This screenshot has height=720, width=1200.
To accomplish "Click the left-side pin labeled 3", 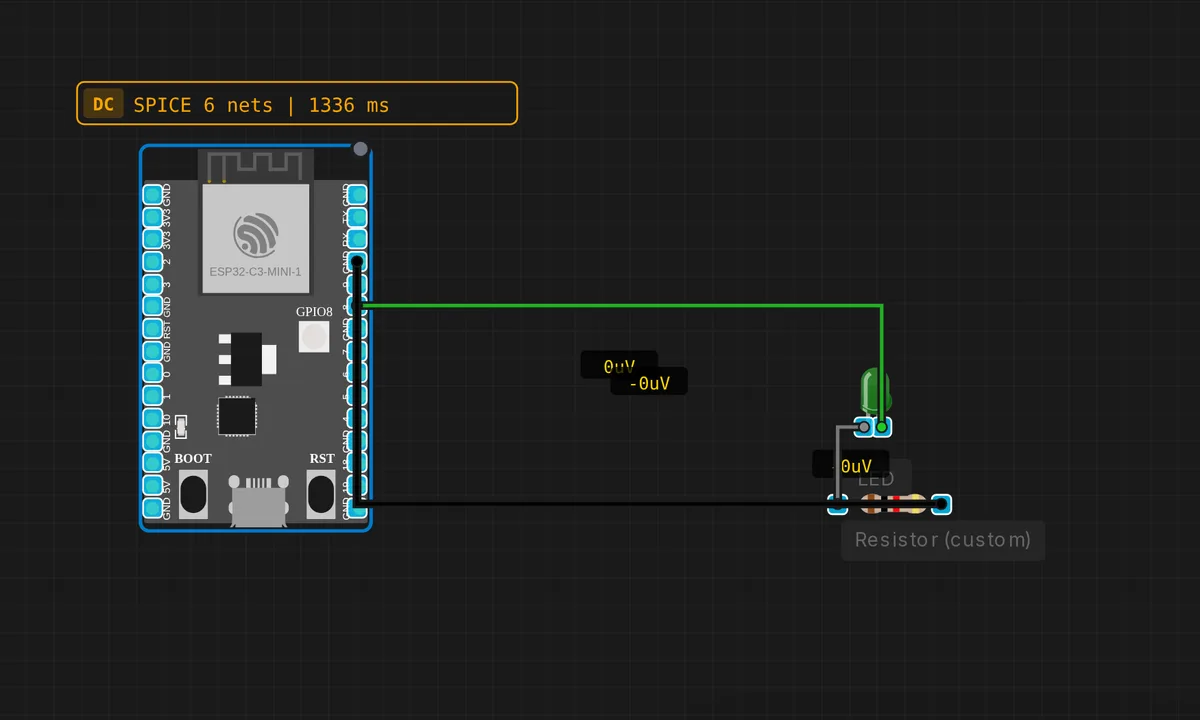I will click(x=152, y=283).
